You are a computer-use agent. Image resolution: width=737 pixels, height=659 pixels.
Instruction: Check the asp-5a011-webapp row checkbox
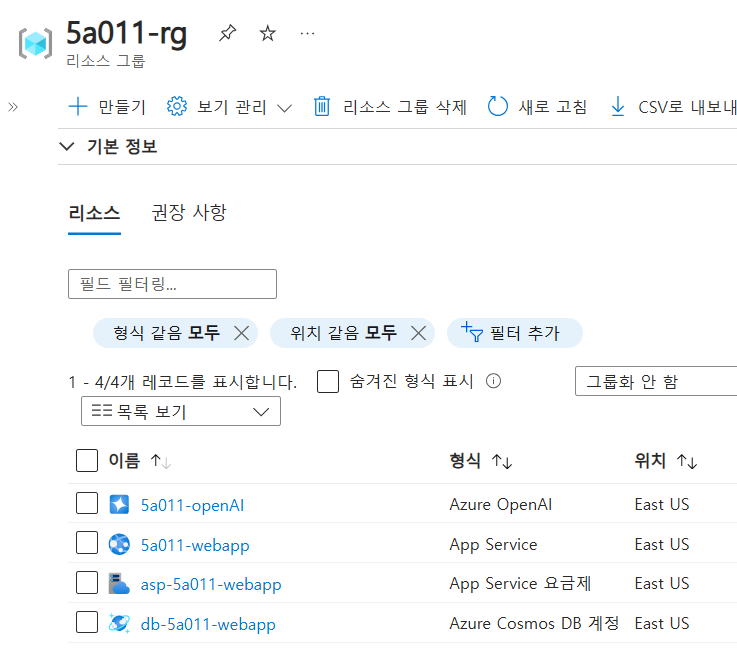coord(87,583)
